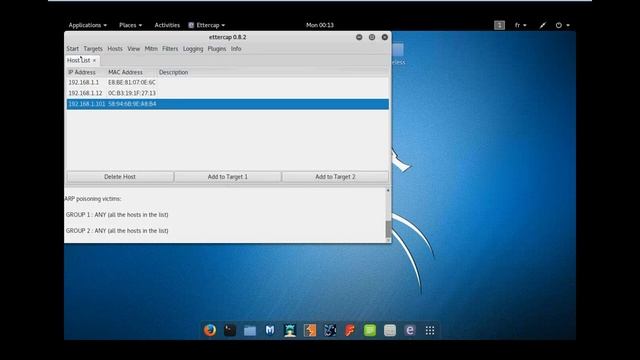The height and width of the screenshot is (360, 640).
Task: Open the green notes icon in dock
Action: pos(370,330)
